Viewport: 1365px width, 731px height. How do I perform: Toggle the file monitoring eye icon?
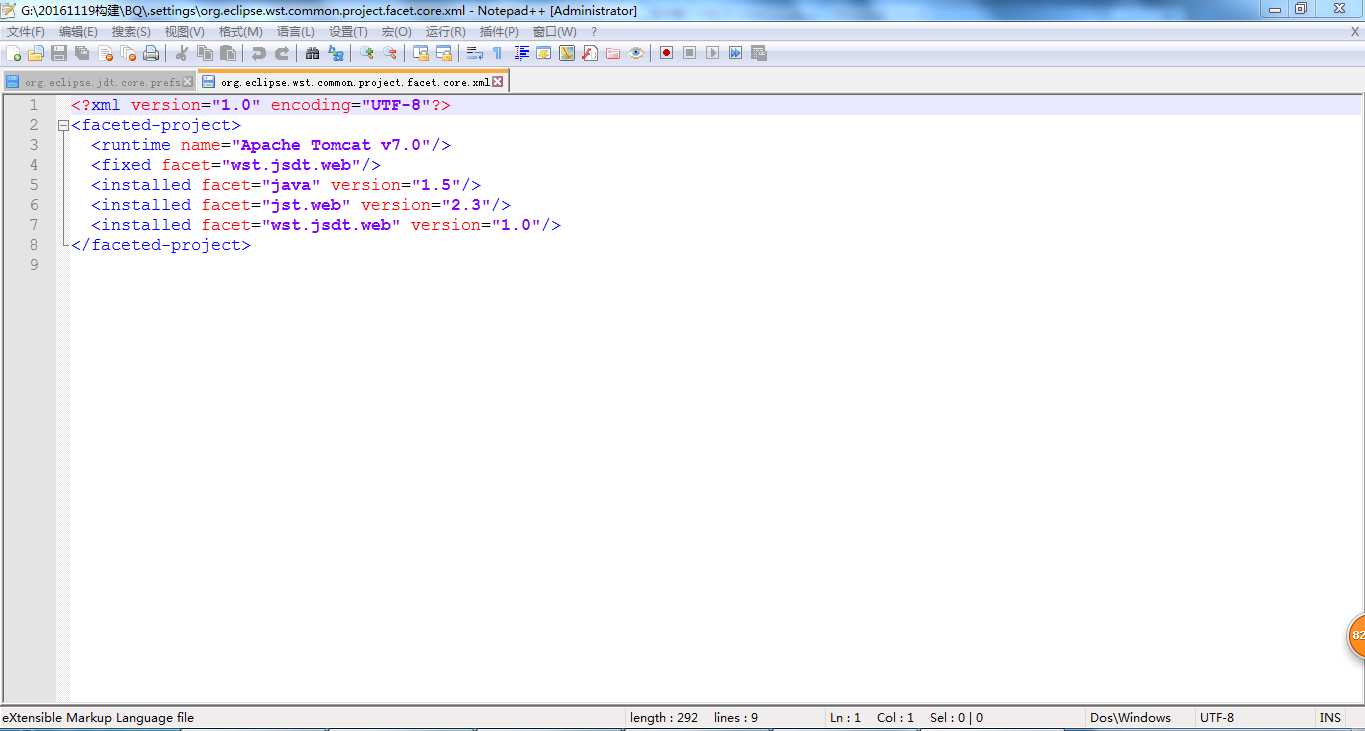point(636,53)
